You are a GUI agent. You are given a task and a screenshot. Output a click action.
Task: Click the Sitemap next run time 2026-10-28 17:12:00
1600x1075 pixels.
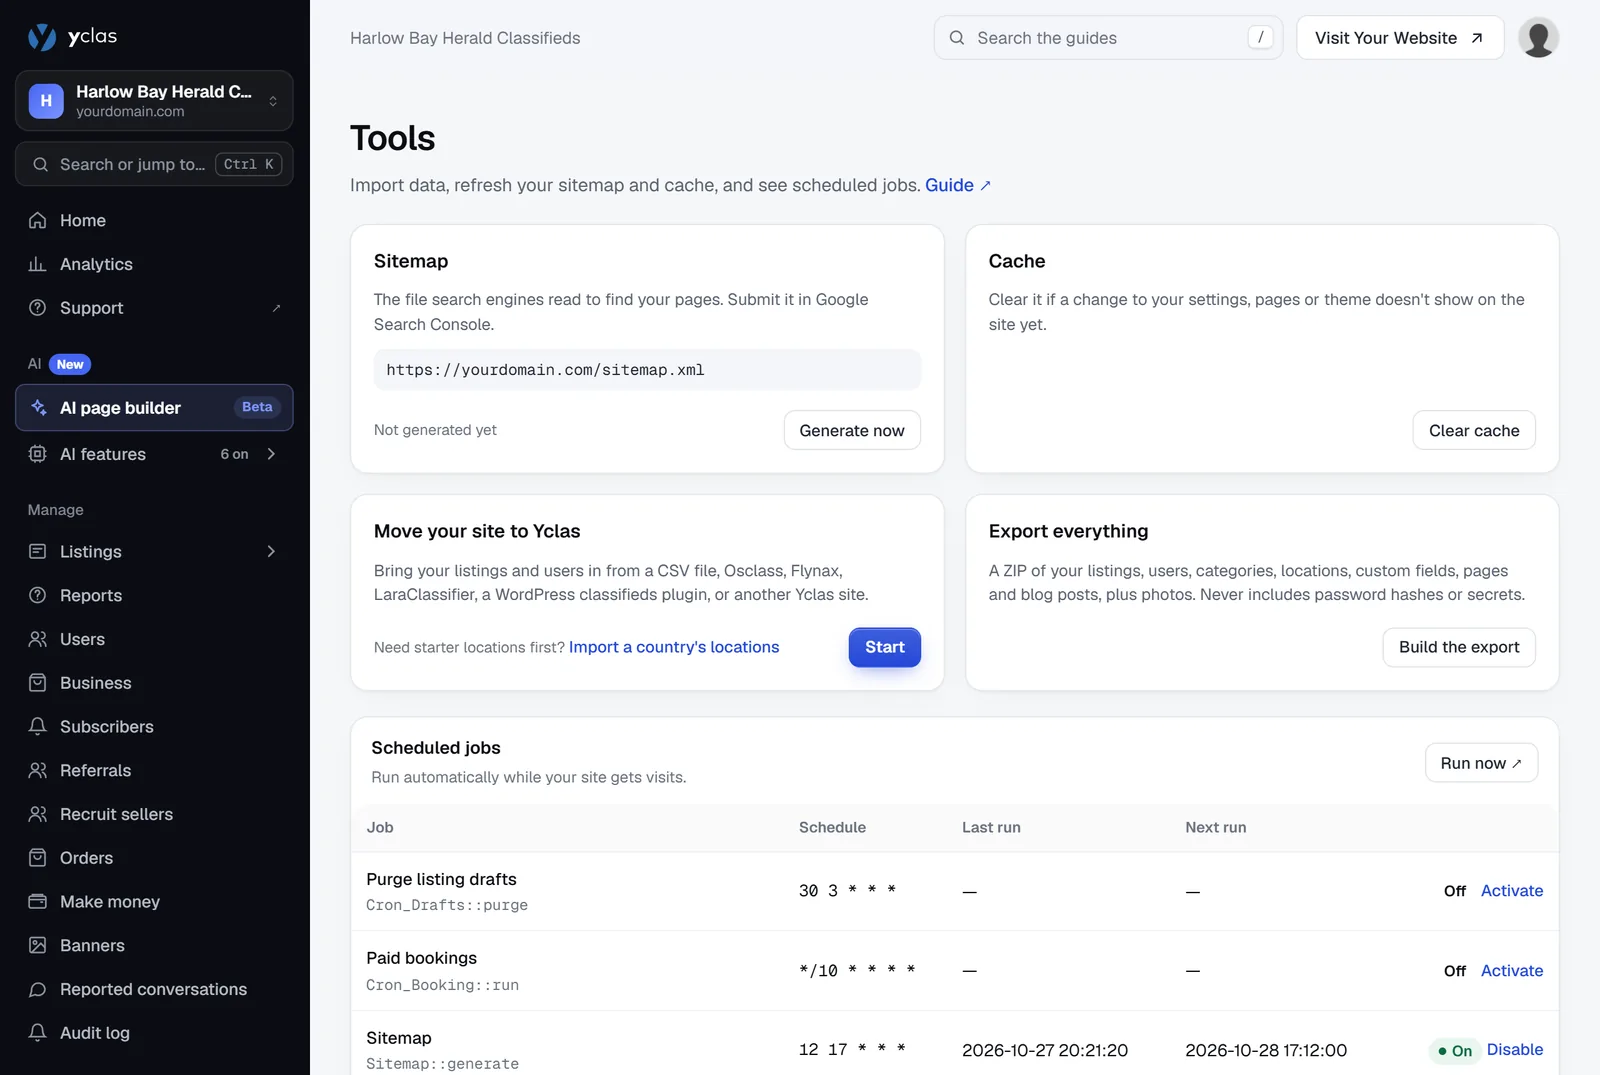[x=1266, y=1051]
